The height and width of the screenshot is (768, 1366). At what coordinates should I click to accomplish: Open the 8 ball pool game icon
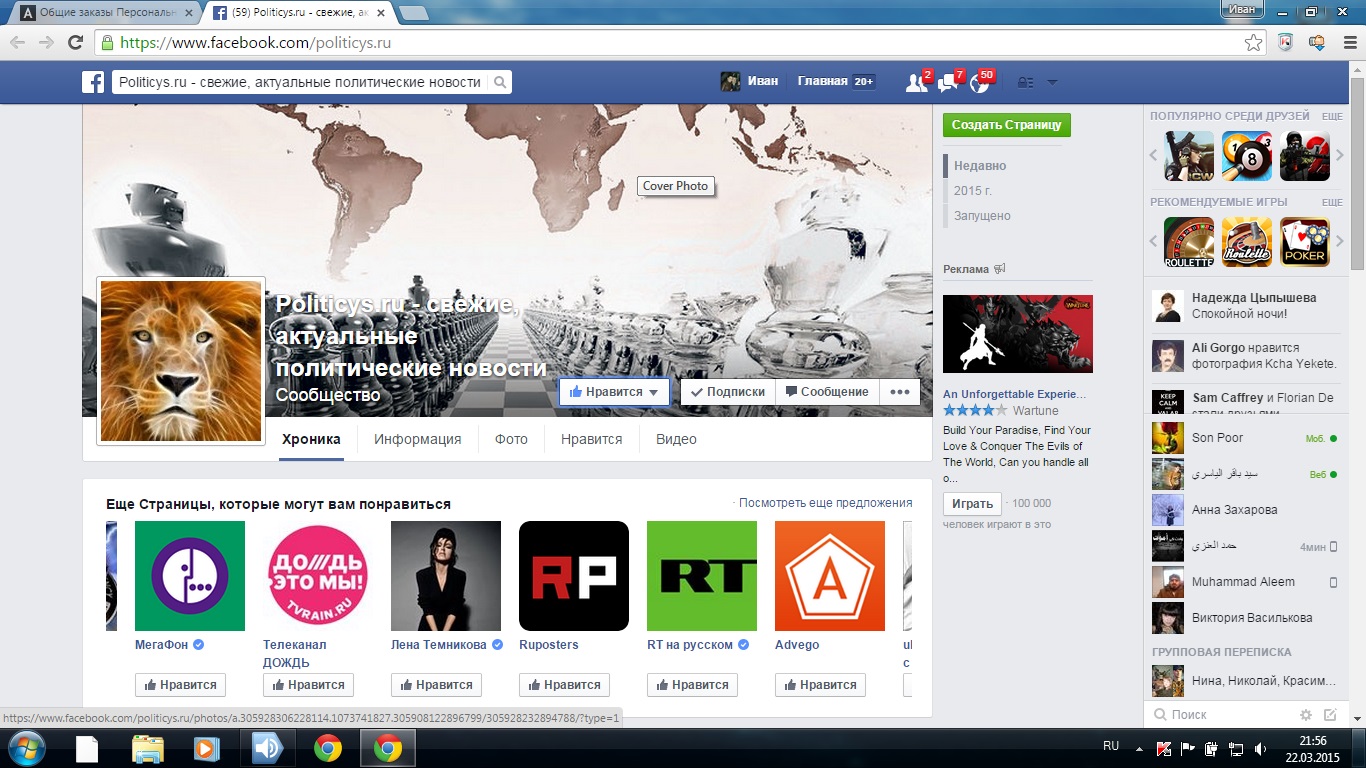click(1247, 156)
